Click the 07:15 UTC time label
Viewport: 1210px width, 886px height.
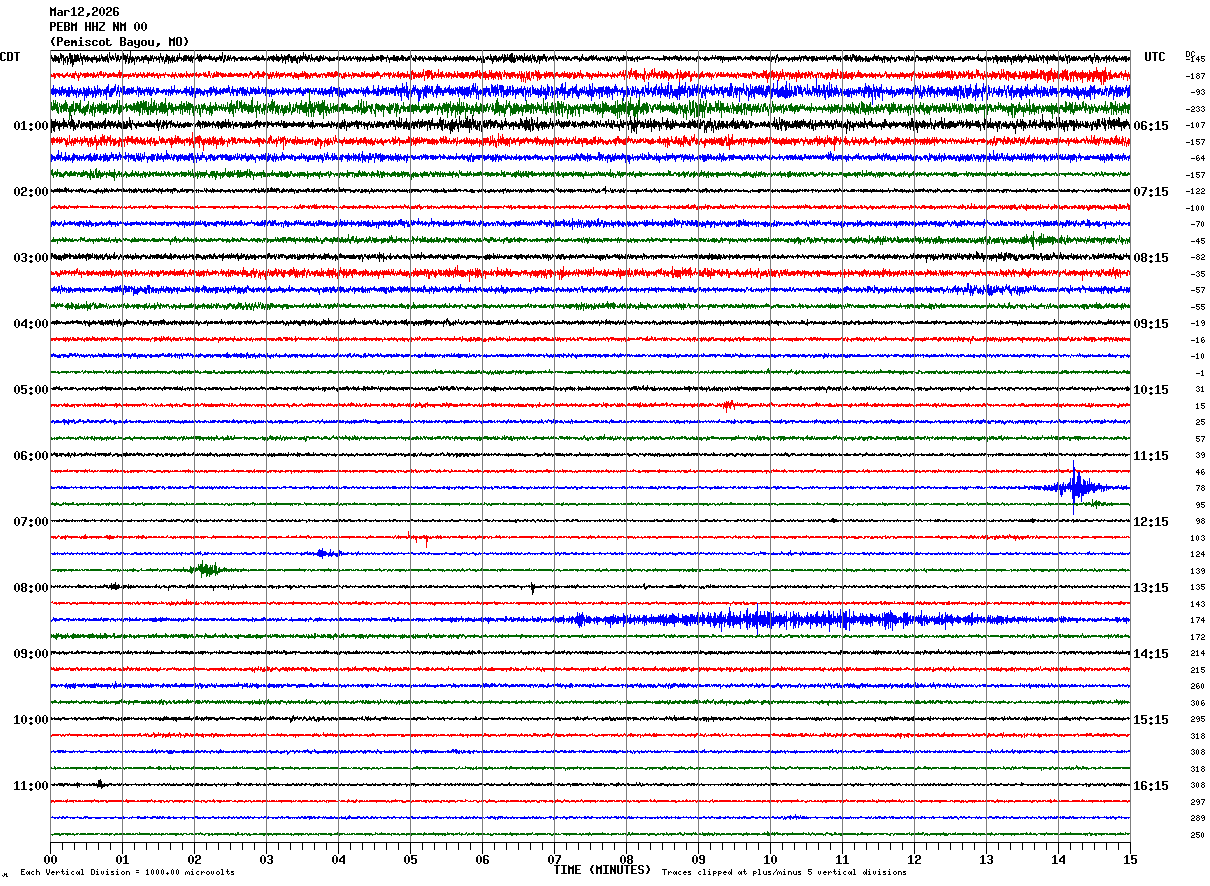pyautogui.click(x=1150, y=192)
